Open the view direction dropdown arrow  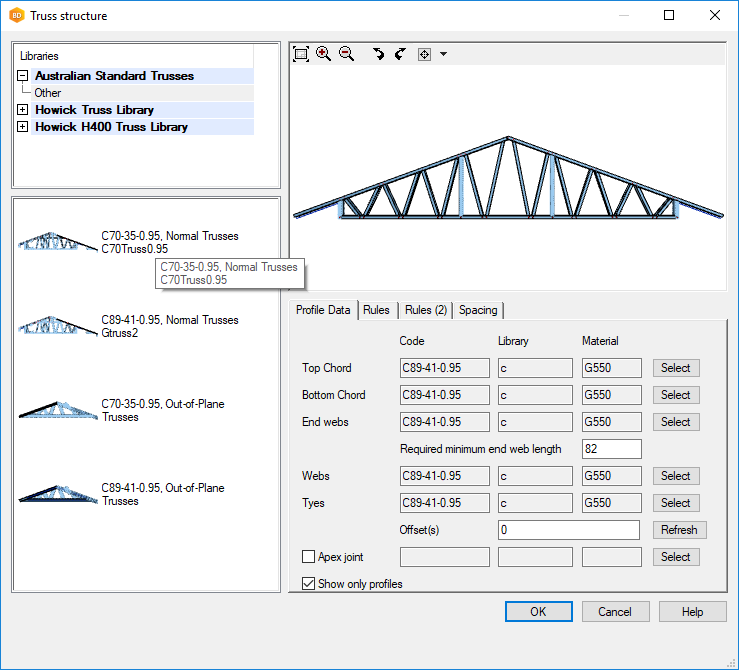tap(443, 54)
